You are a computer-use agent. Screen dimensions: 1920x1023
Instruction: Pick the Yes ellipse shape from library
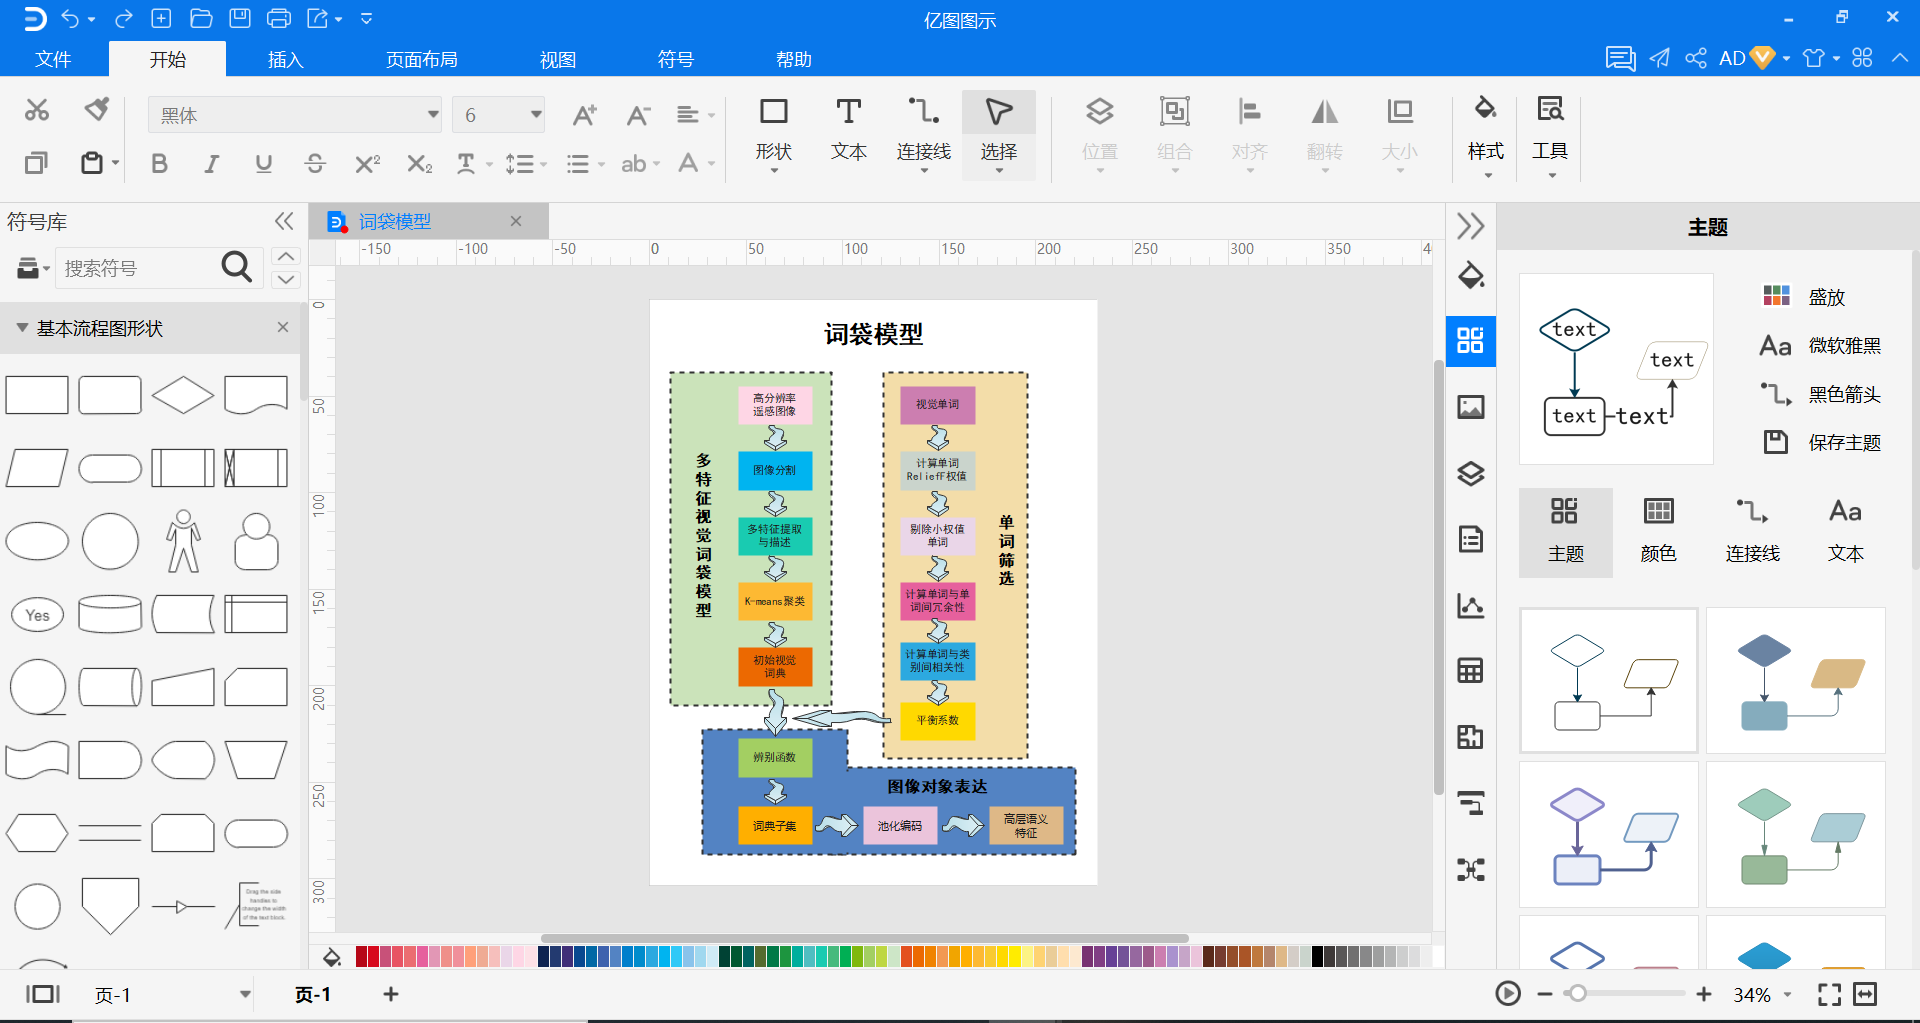coord(37,614)
